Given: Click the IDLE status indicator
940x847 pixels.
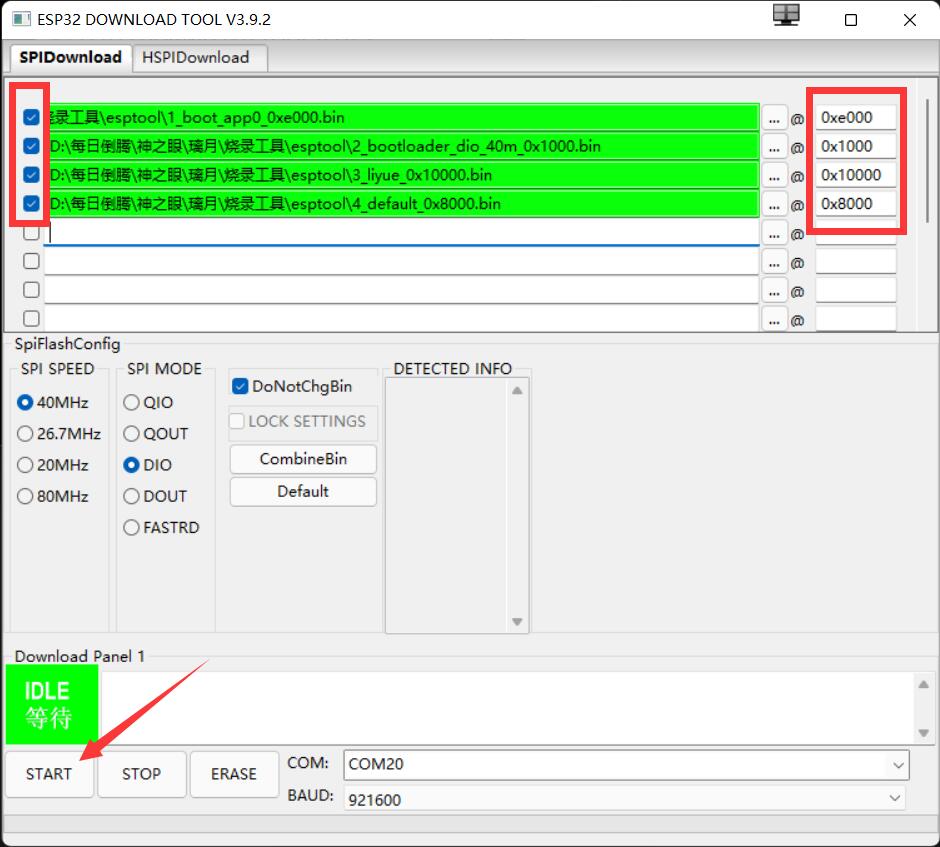Looking at the screenshot, I should pyautogui.click(x=52, y=705).
